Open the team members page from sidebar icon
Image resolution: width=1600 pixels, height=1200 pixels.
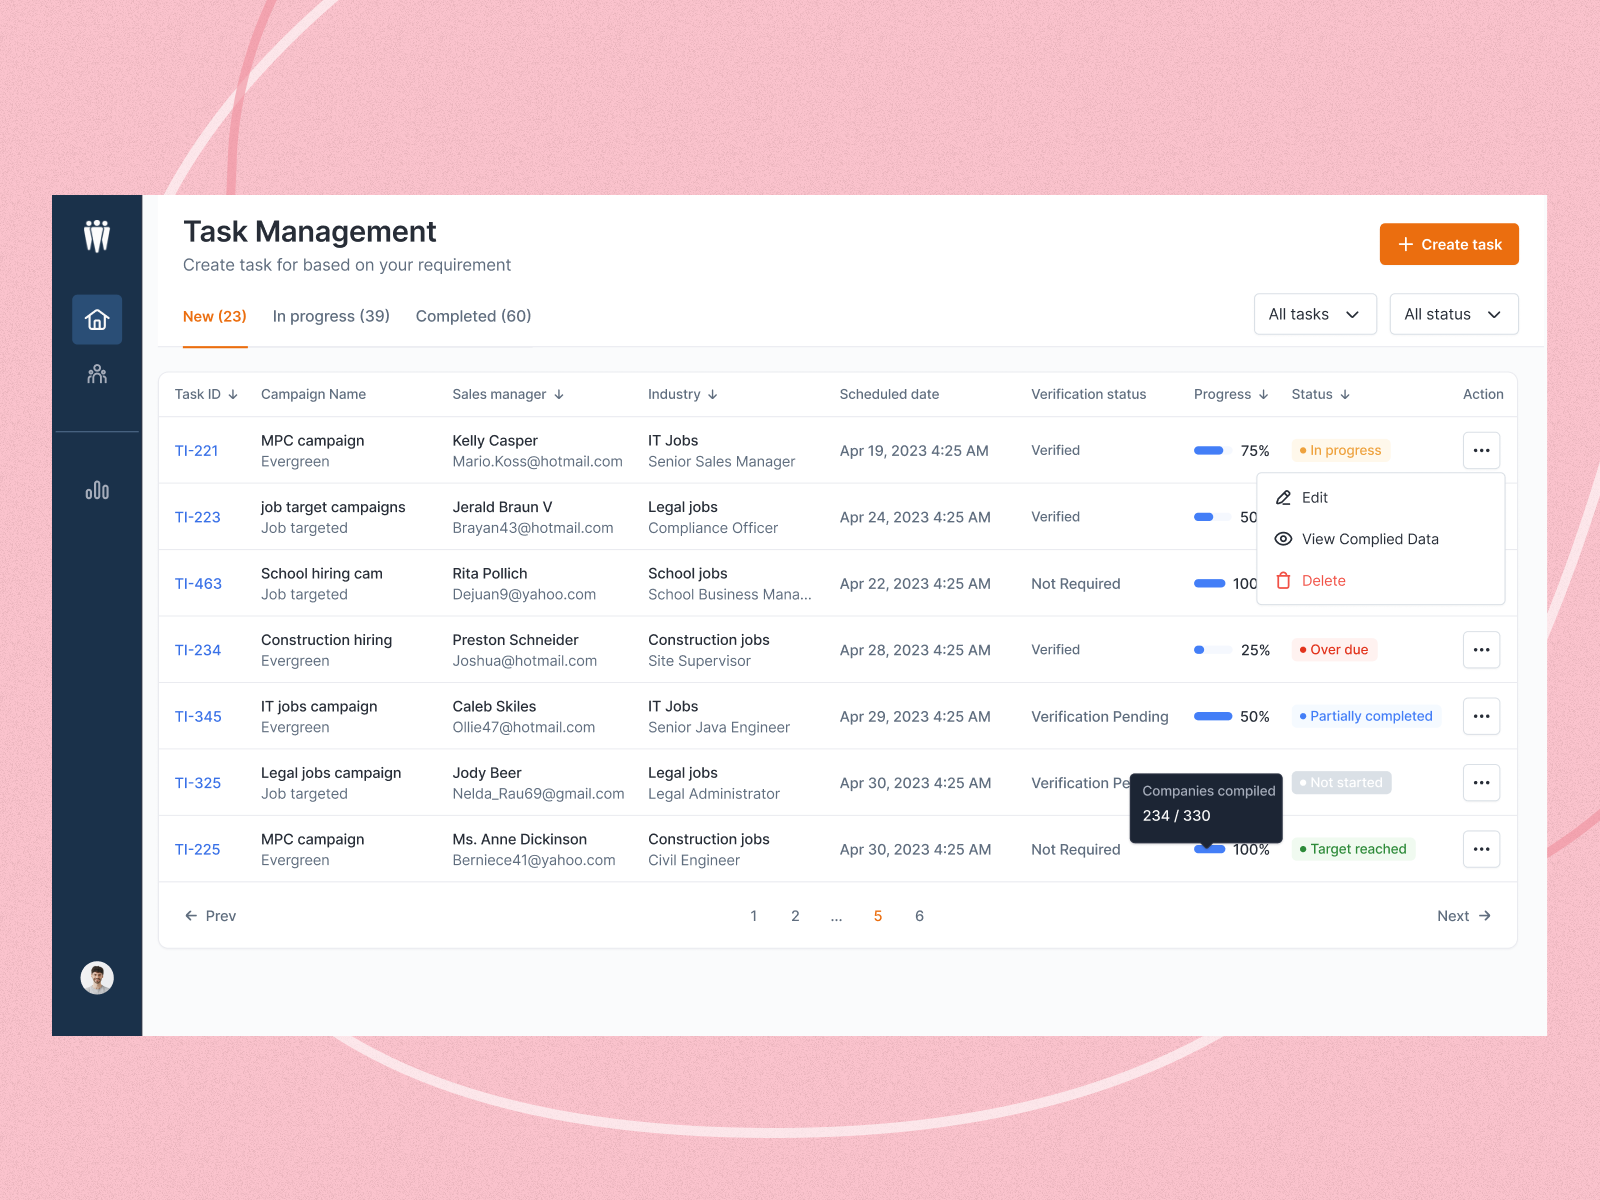[96, 375]
